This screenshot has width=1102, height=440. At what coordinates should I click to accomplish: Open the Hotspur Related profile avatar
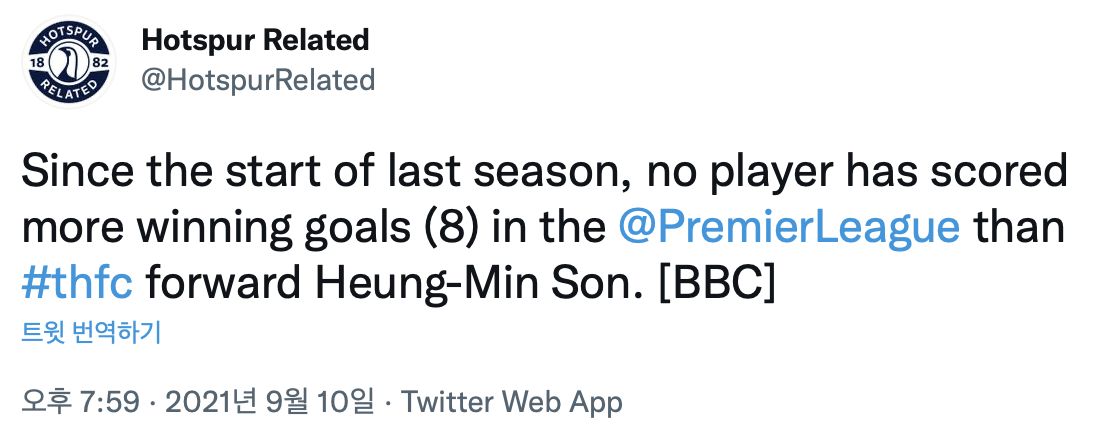(65, 63)
